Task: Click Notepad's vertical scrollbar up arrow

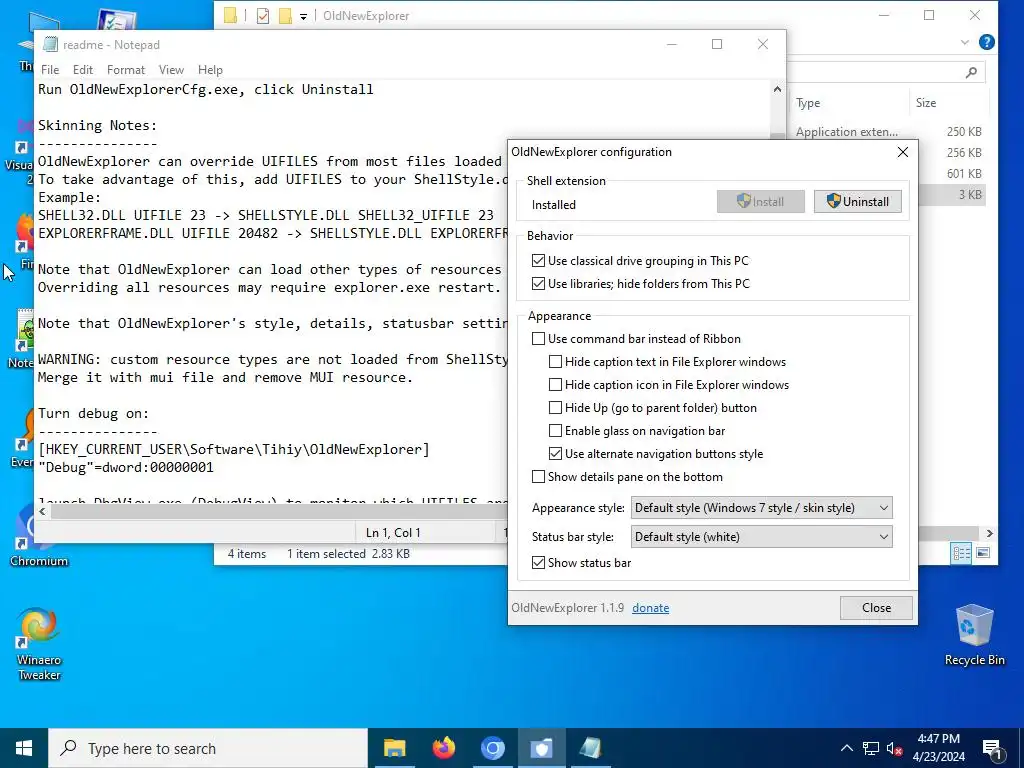Action: pos(777,89)
